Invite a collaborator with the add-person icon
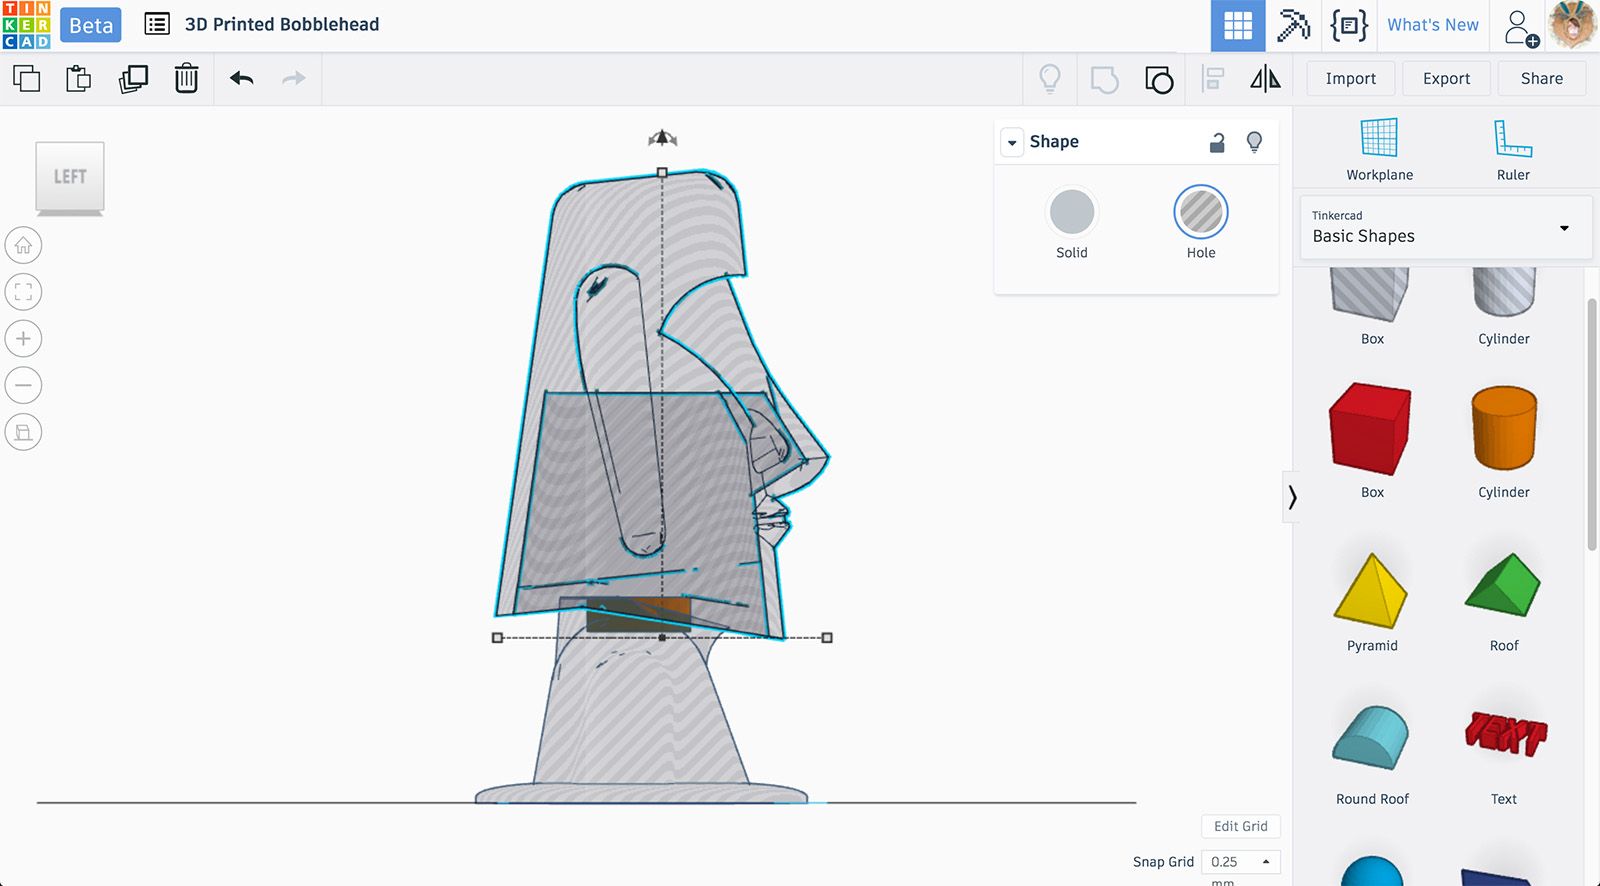 click(x=1521, y=27)
